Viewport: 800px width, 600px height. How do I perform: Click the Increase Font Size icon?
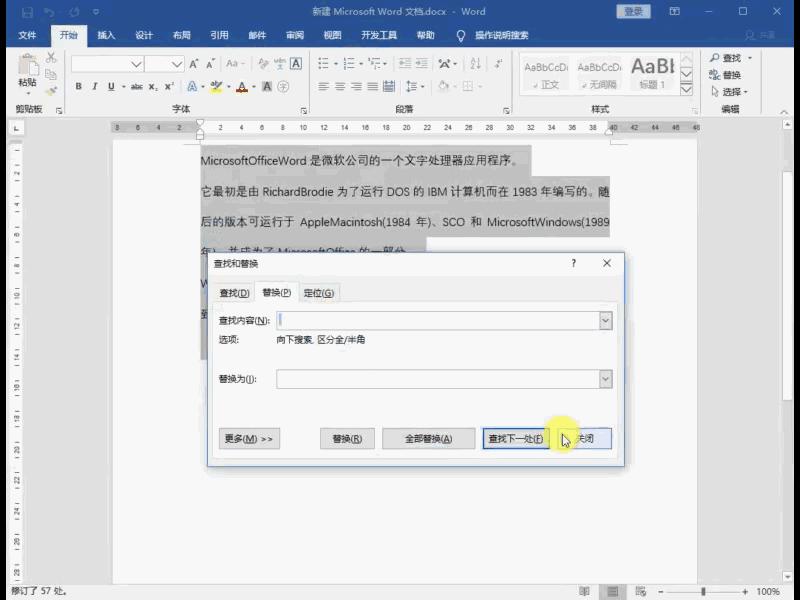tap(191, 65)
